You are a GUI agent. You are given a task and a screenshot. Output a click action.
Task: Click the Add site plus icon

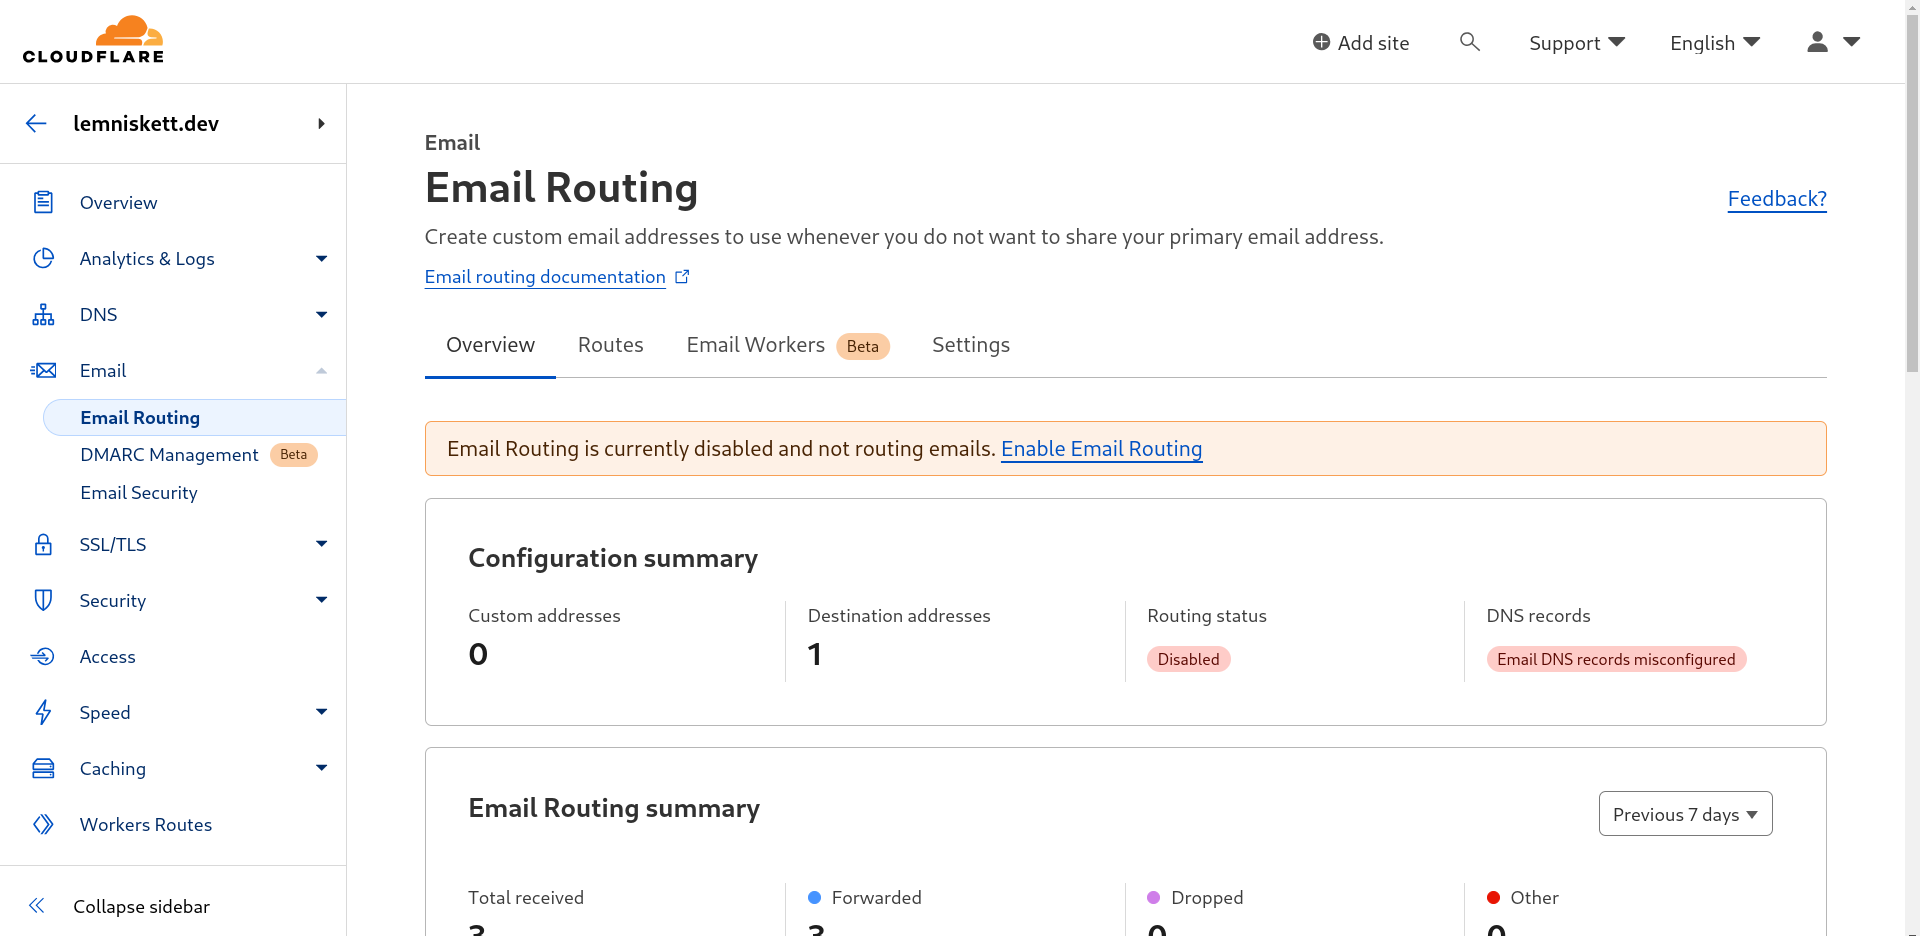point(1321,42)
